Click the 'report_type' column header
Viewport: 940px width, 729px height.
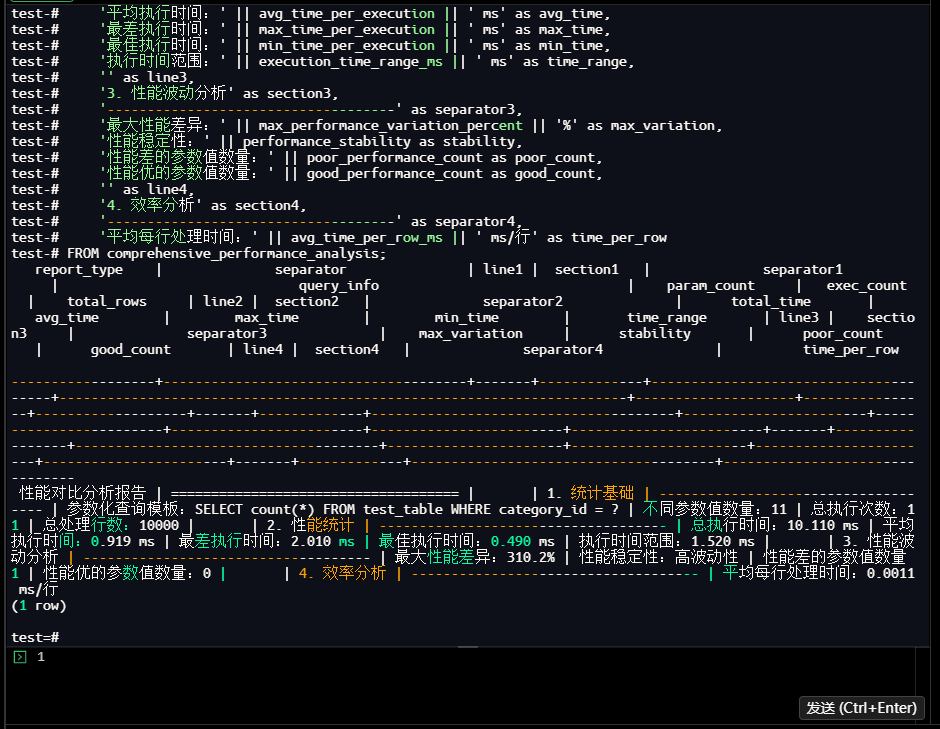[79, 270]
